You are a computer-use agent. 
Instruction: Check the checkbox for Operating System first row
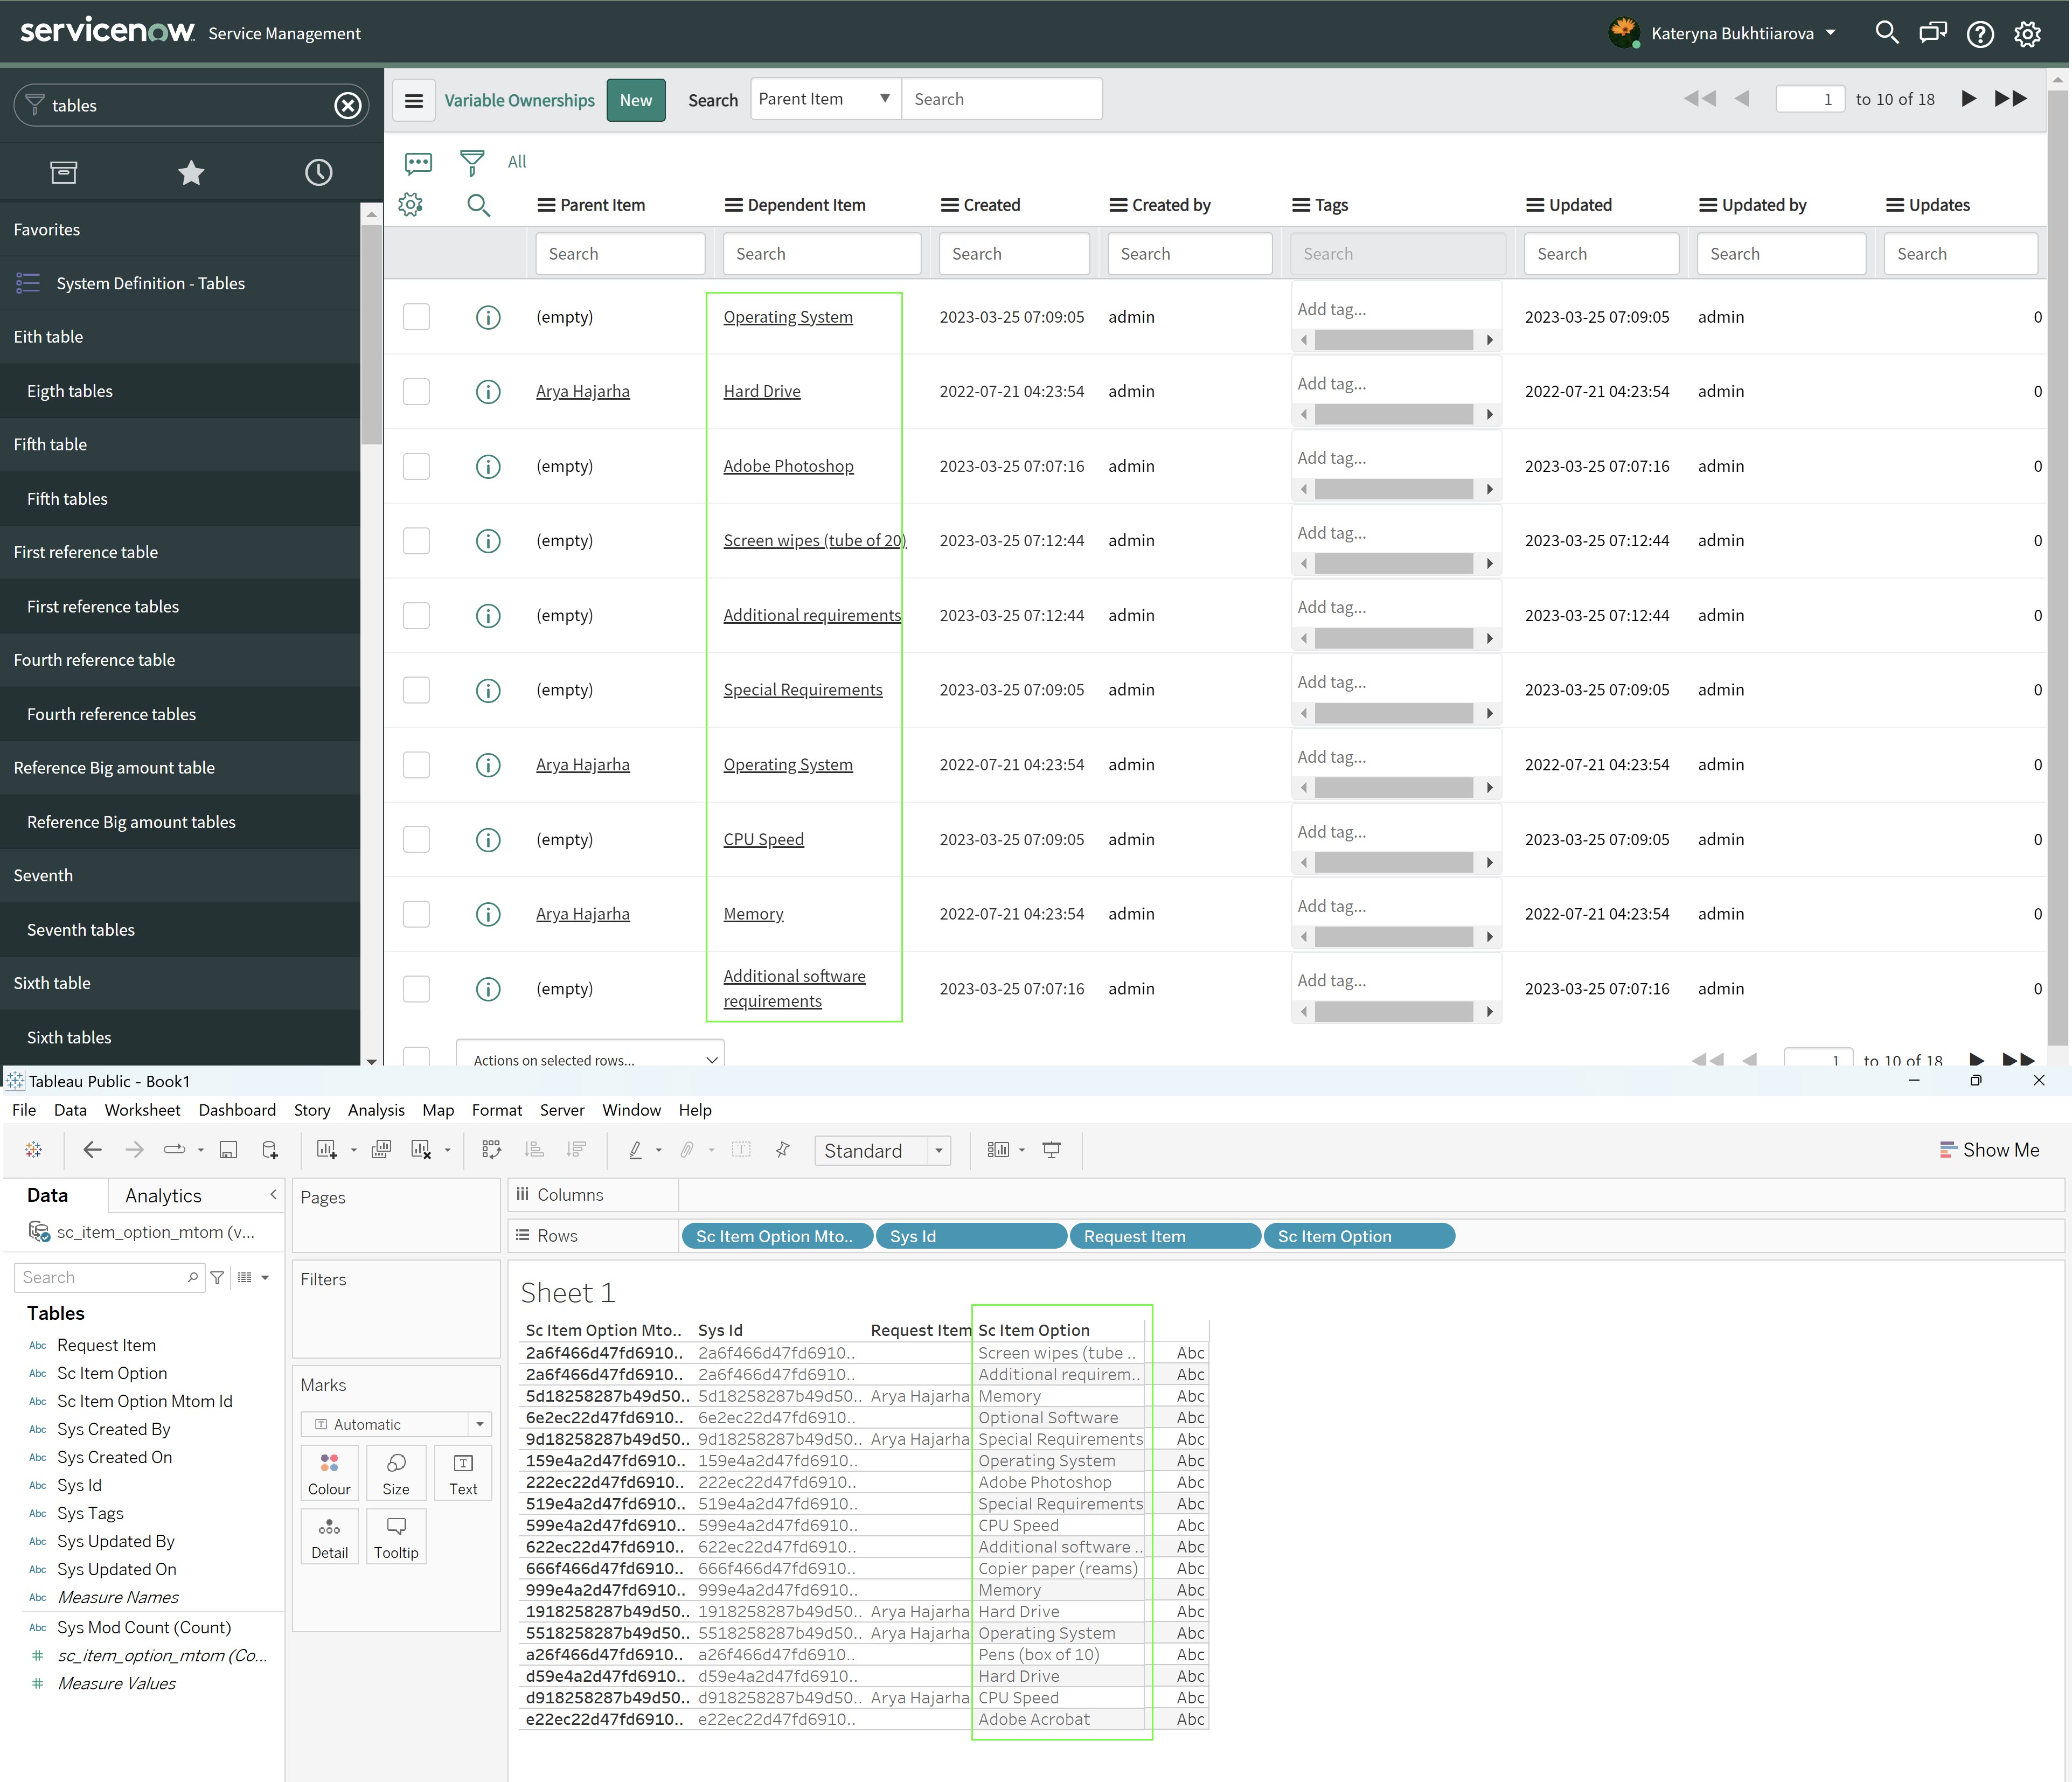(416, 317)
